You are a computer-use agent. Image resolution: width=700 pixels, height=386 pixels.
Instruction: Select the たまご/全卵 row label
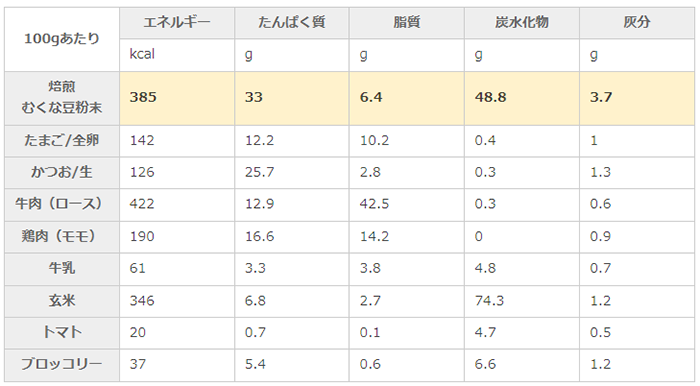62,141
